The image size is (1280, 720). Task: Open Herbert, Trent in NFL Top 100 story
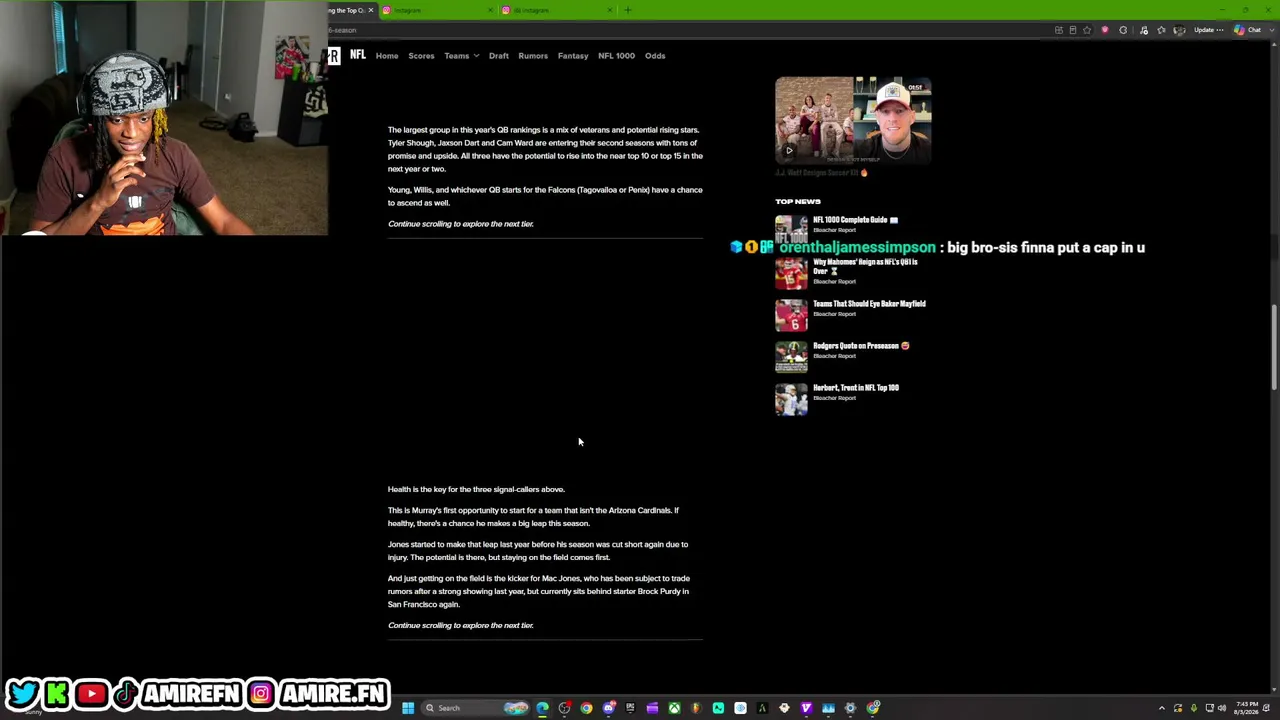(x=856, y=388)
